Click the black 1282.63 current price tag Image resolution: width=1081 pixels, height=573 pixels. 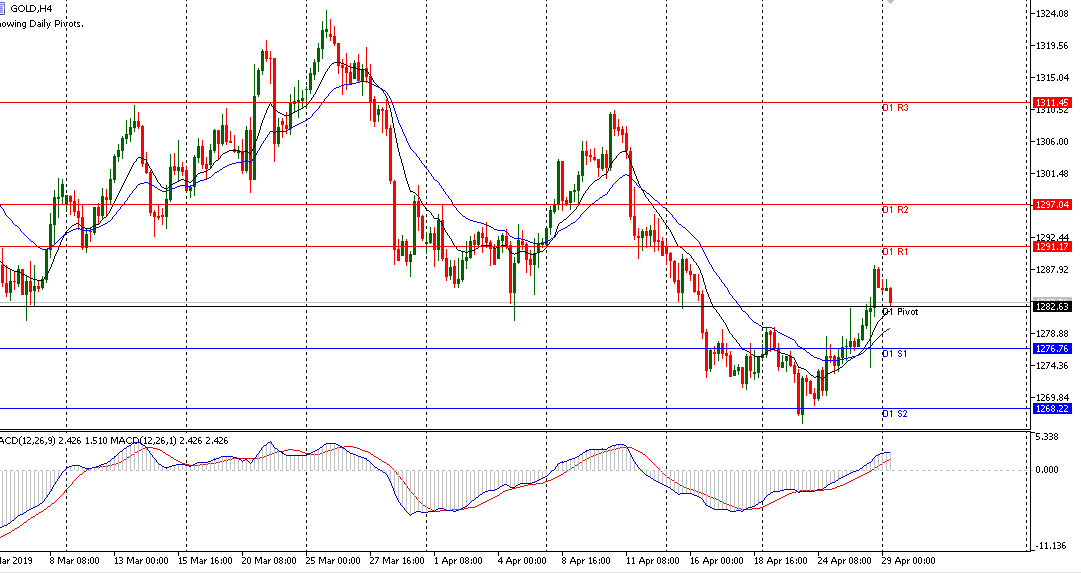tap(1052, 306)
